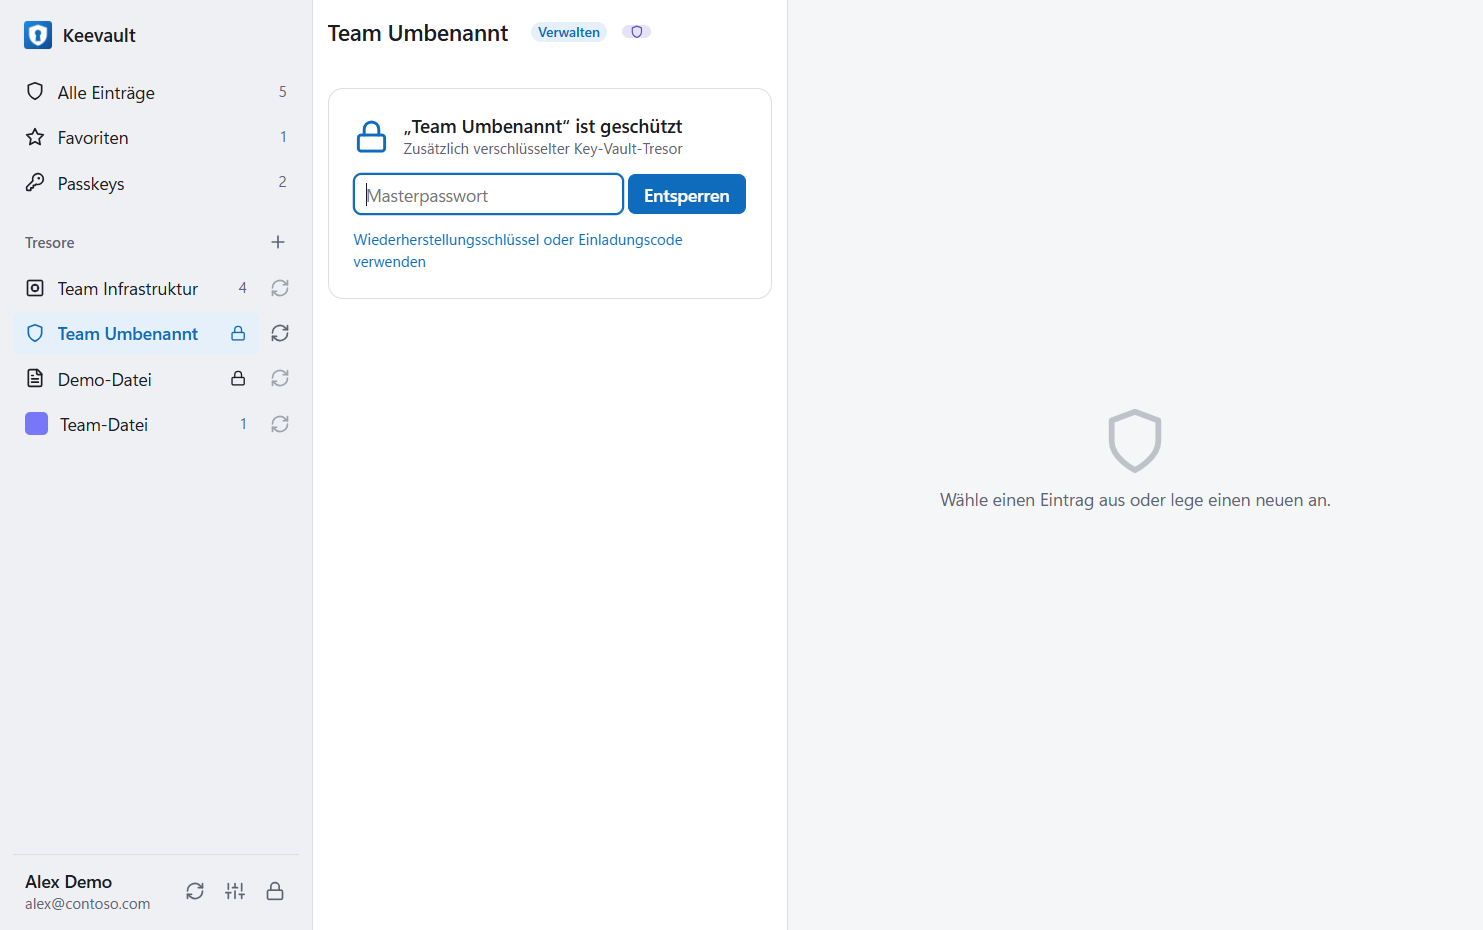Focus the Masterpasswort input field

coord(488,194)
